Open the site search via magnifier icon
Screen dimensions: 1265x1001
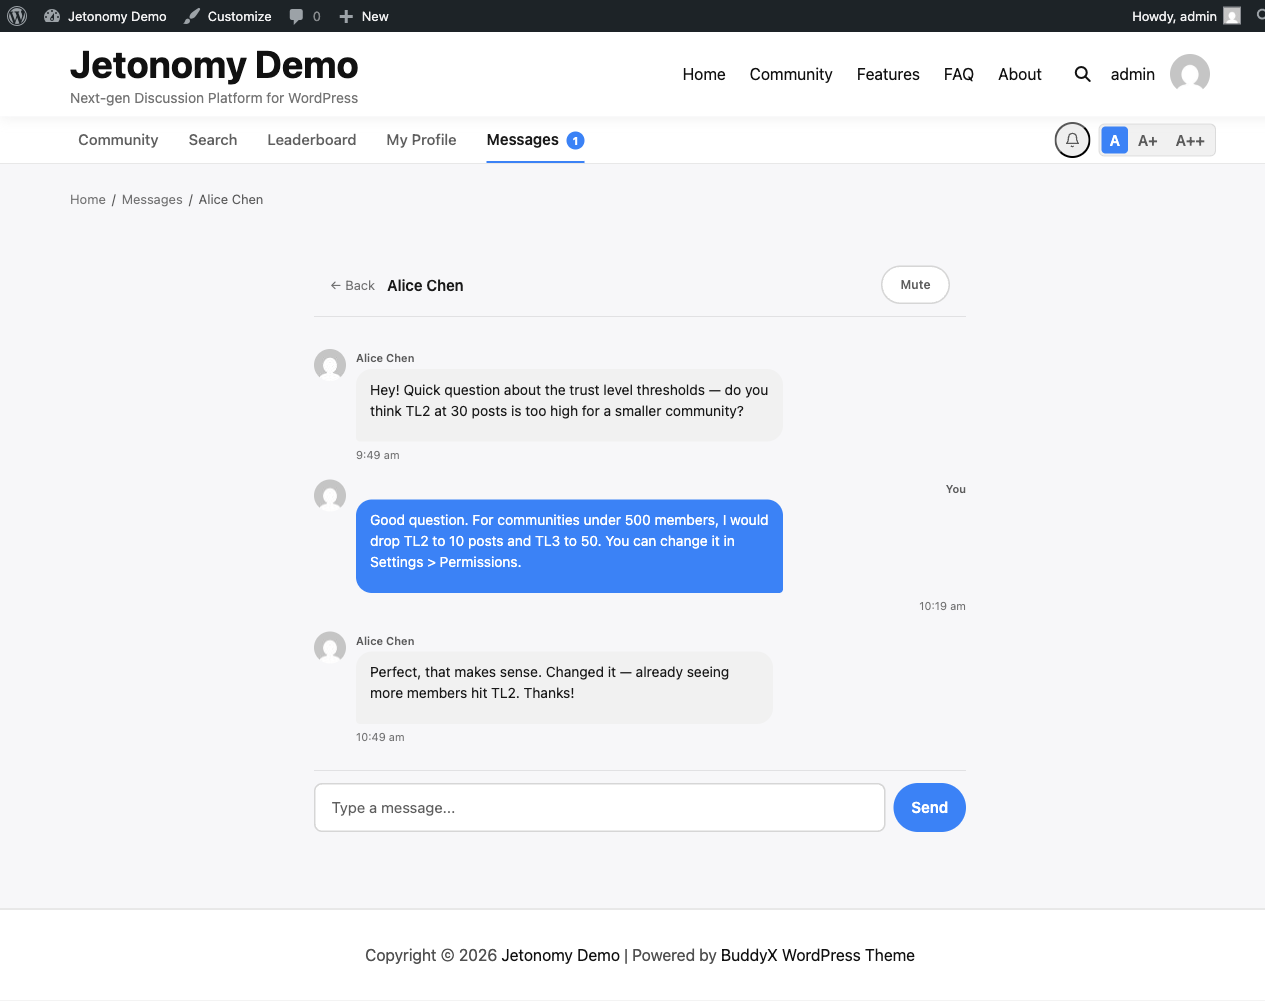[x=1082, y=74]
